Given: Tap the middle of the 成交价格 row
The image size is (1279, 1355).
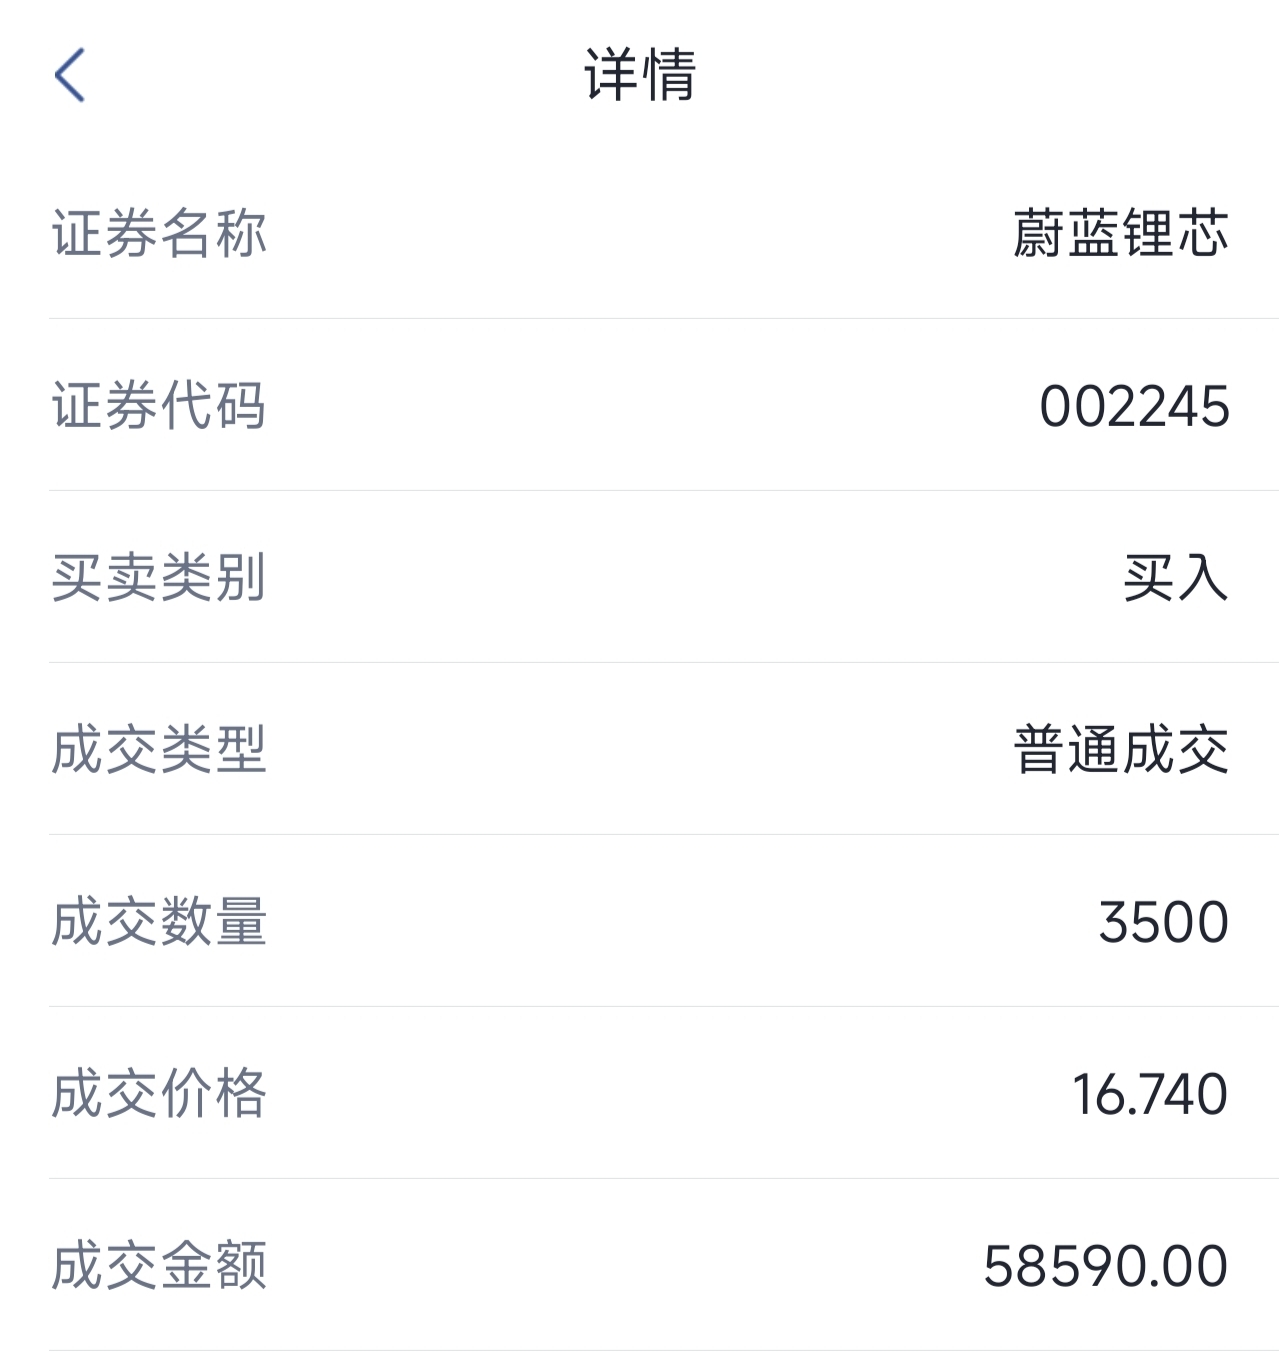Looking at the screenshot, I should 640,1094.
